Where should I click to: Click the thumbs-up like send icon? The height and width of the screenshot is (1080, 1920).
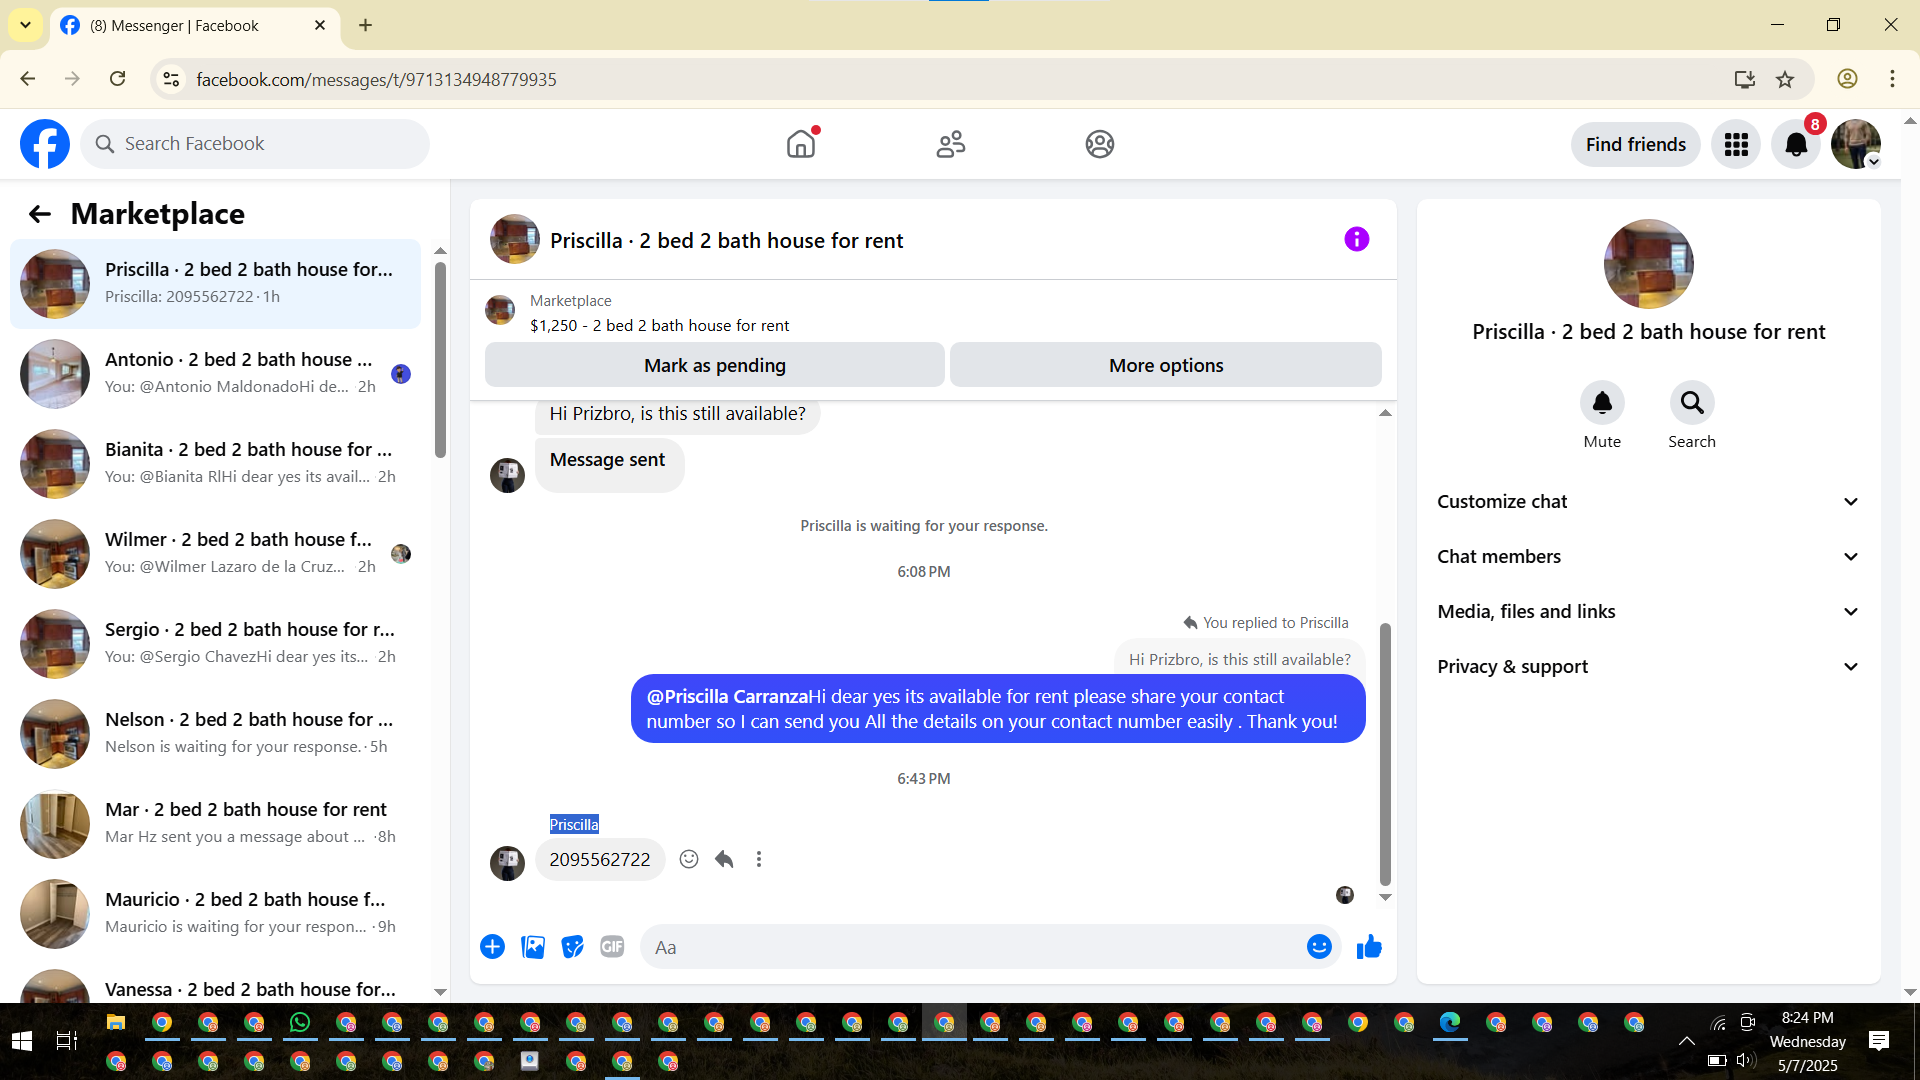1369,947
